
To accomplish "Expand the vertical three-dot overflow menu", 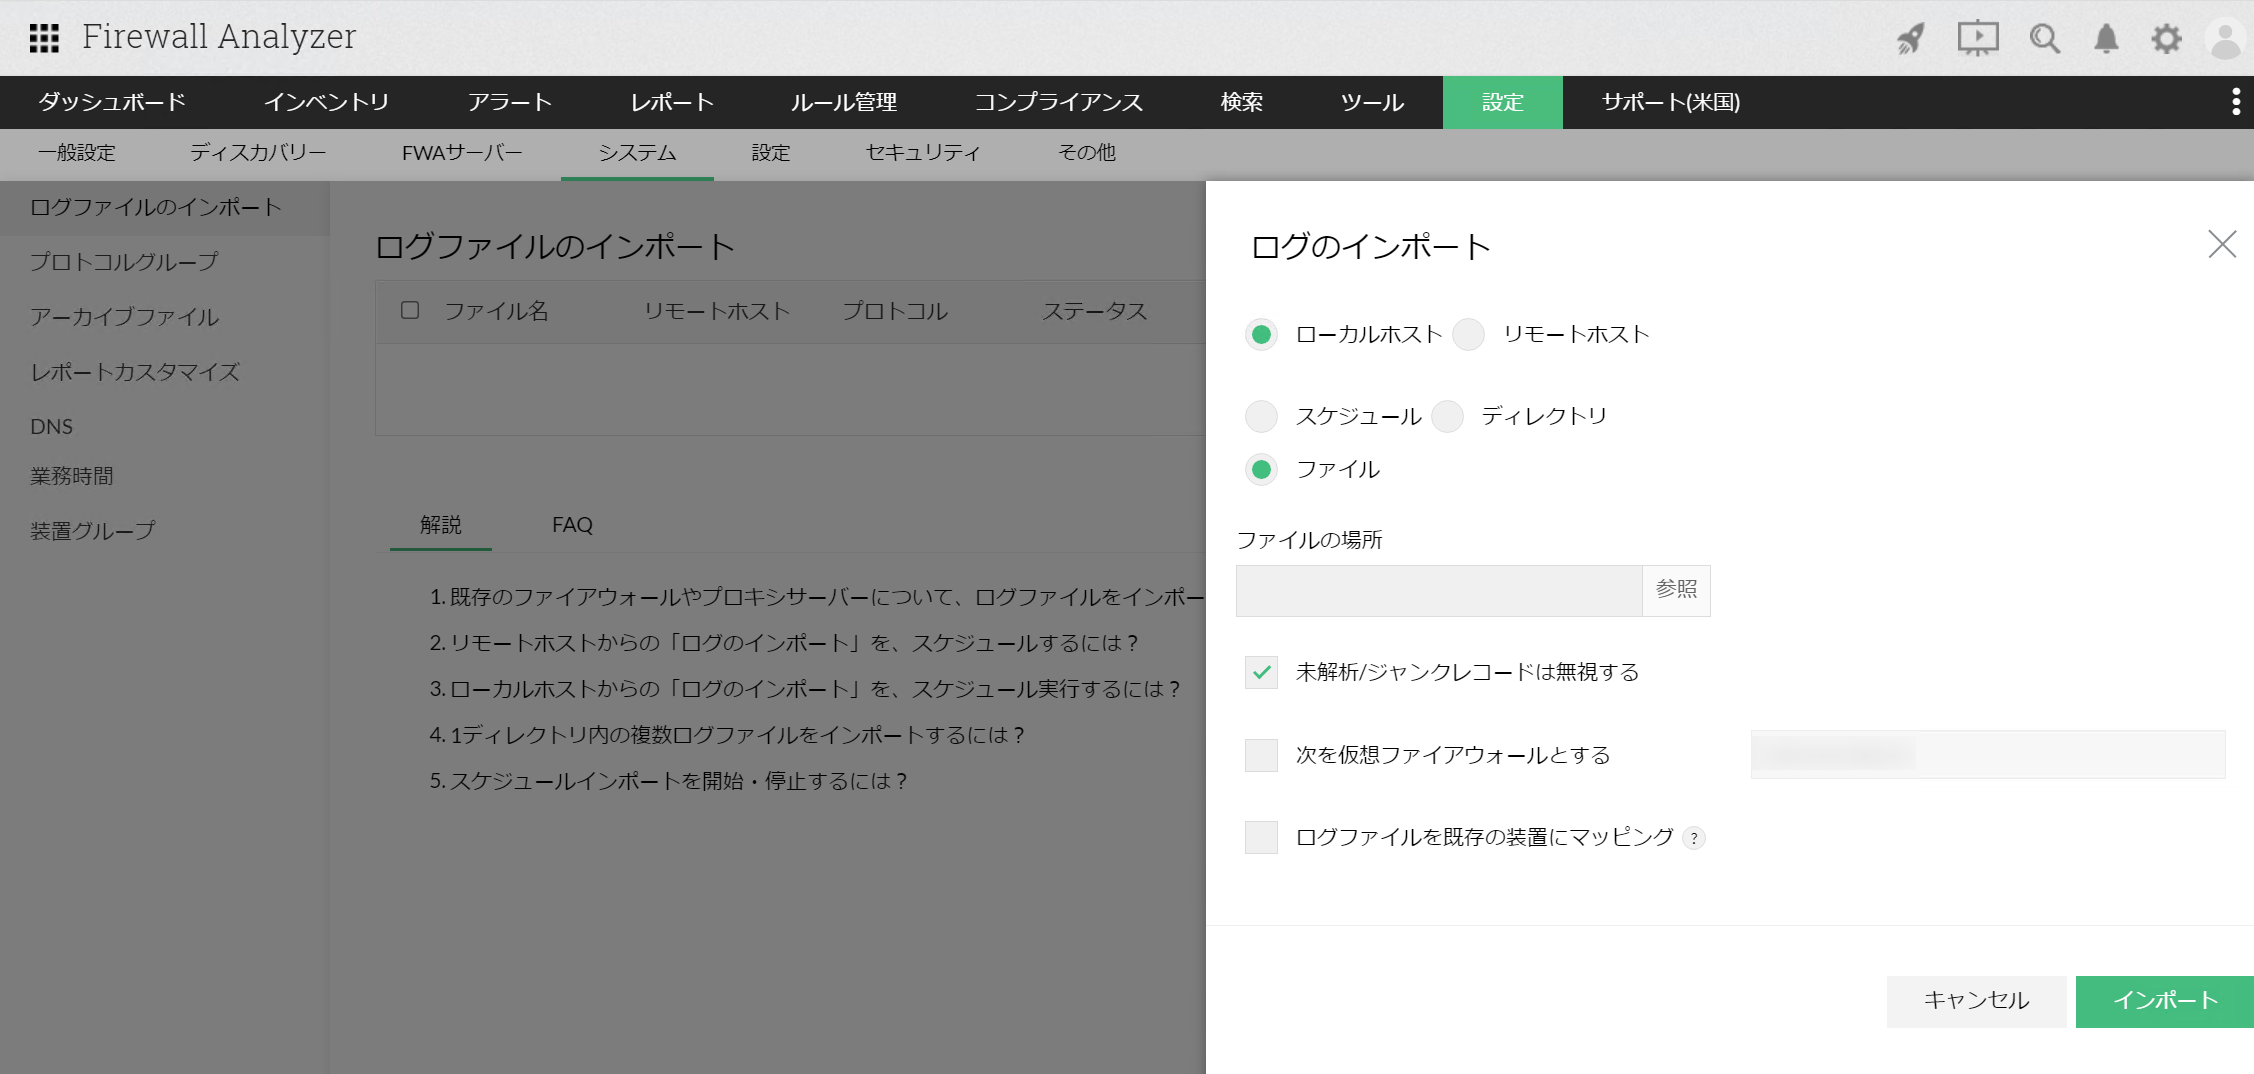I will click(2235, 102).
